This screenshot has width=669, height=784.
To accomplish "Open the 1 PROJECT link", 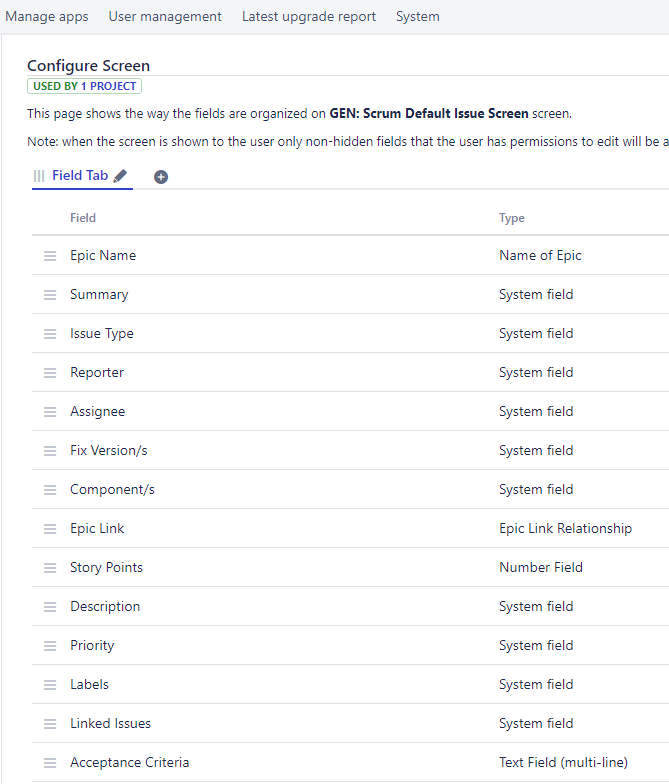I will pyautogui.click(x=108, y=86).
